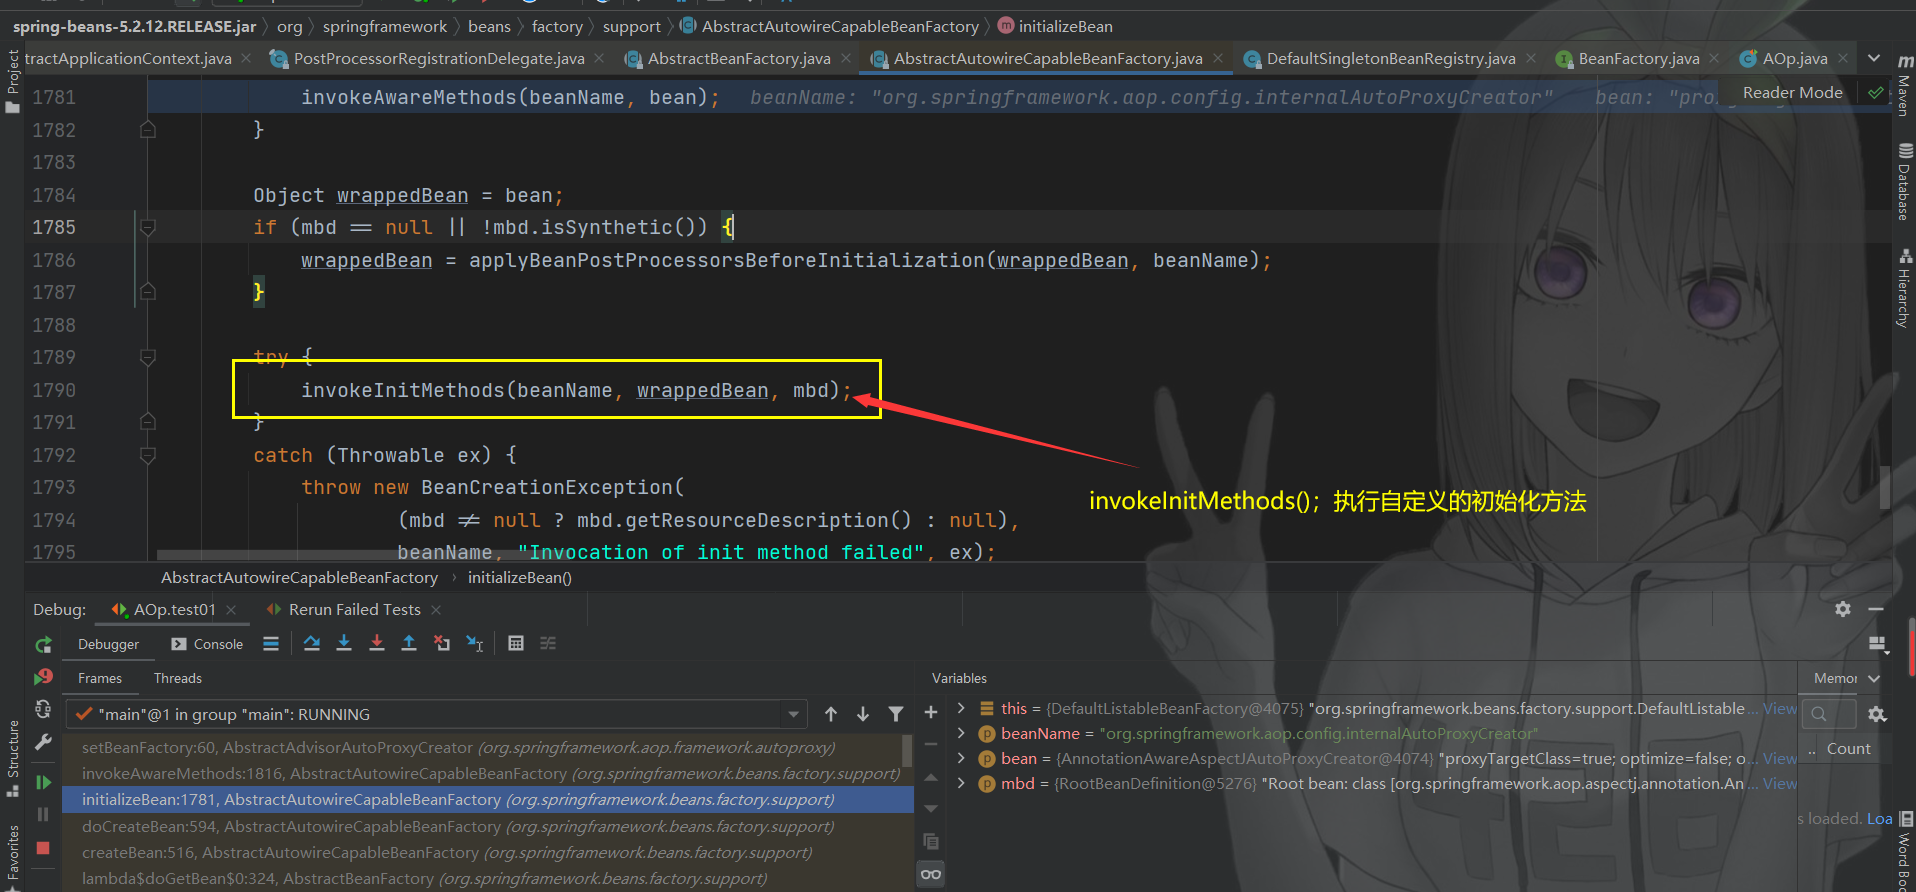The height and width of the screenshot is (892, 1916).
Task: Add new watch with plus icon
Action: [931, 712]
